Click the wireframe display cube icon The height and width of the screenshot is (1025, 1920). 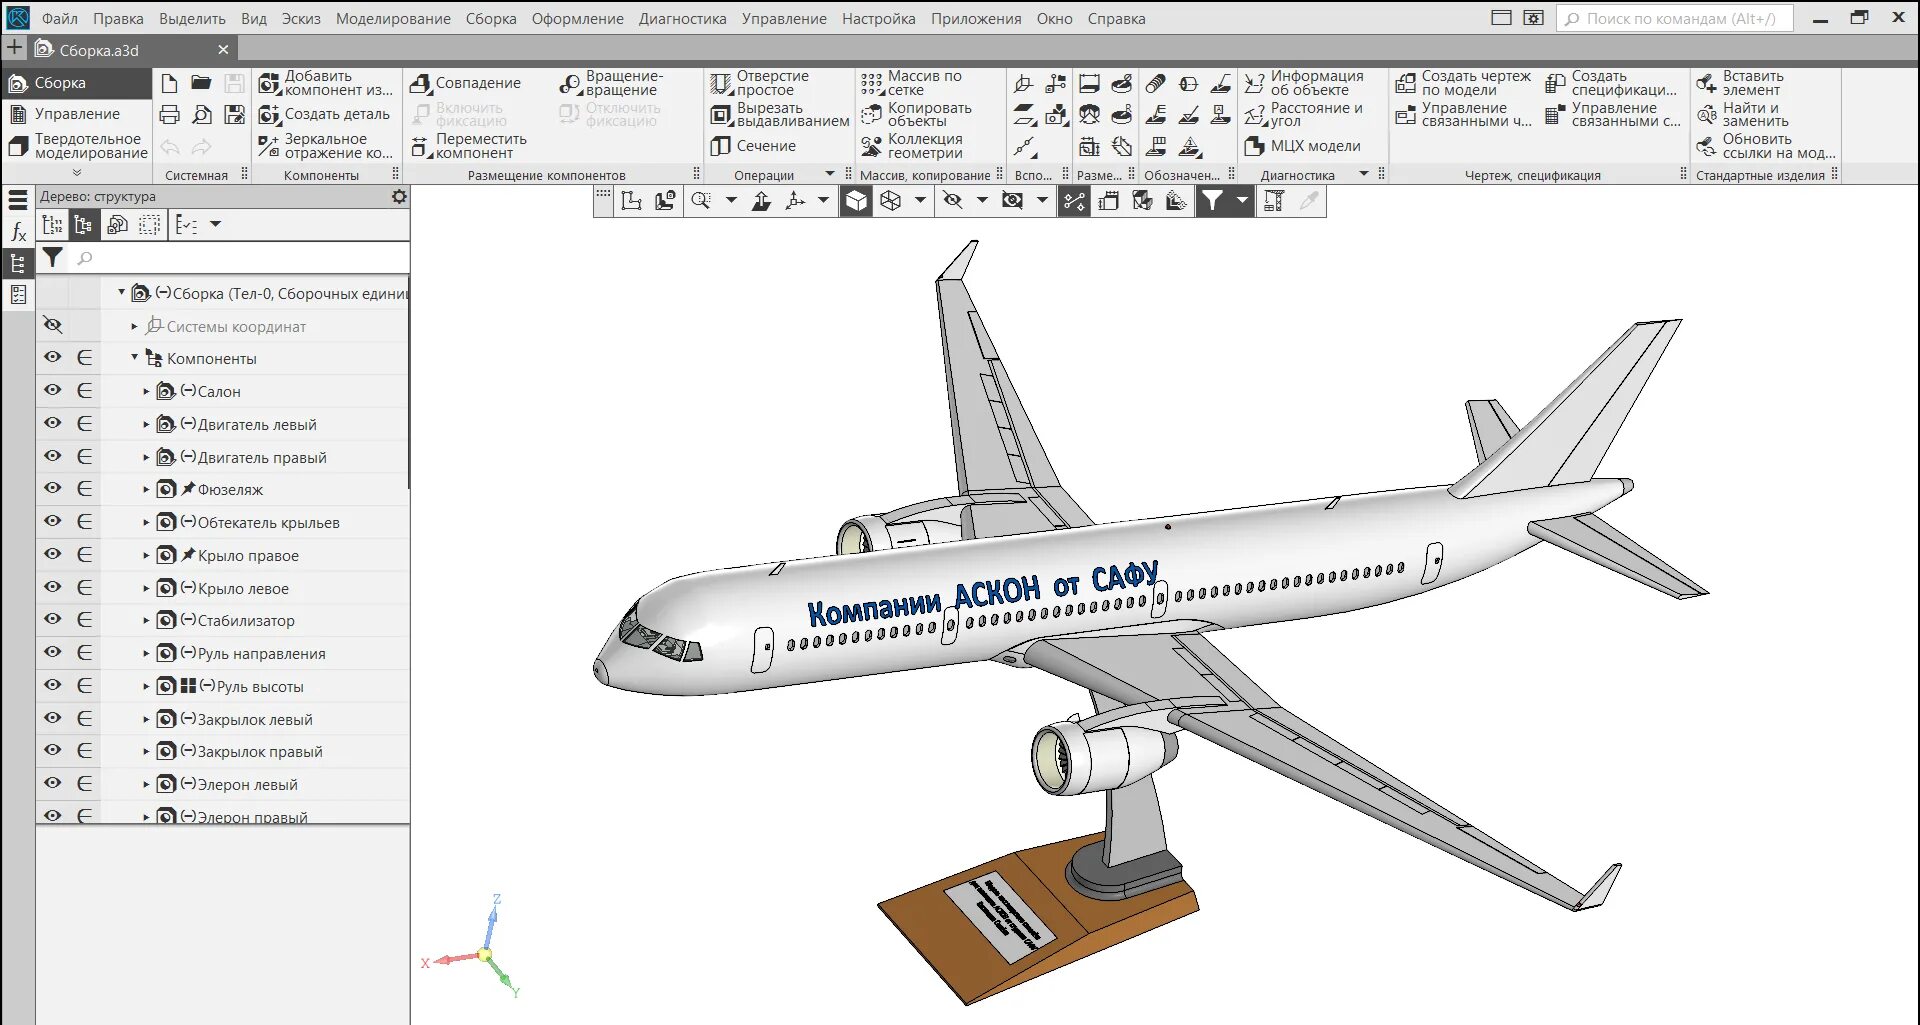point(890,201)
